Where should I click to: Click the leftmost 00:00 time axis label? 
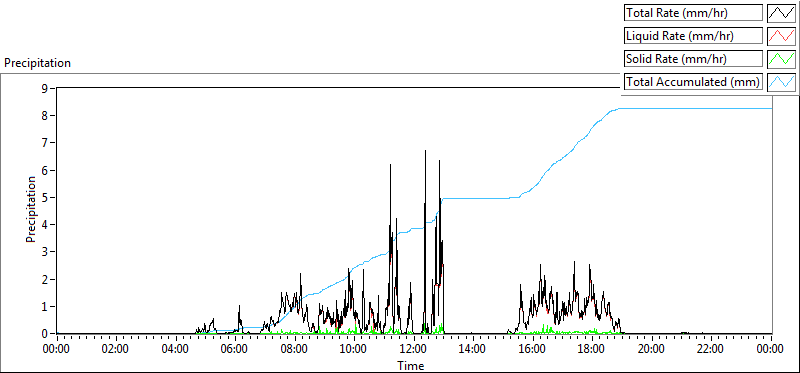click(57, 350)
